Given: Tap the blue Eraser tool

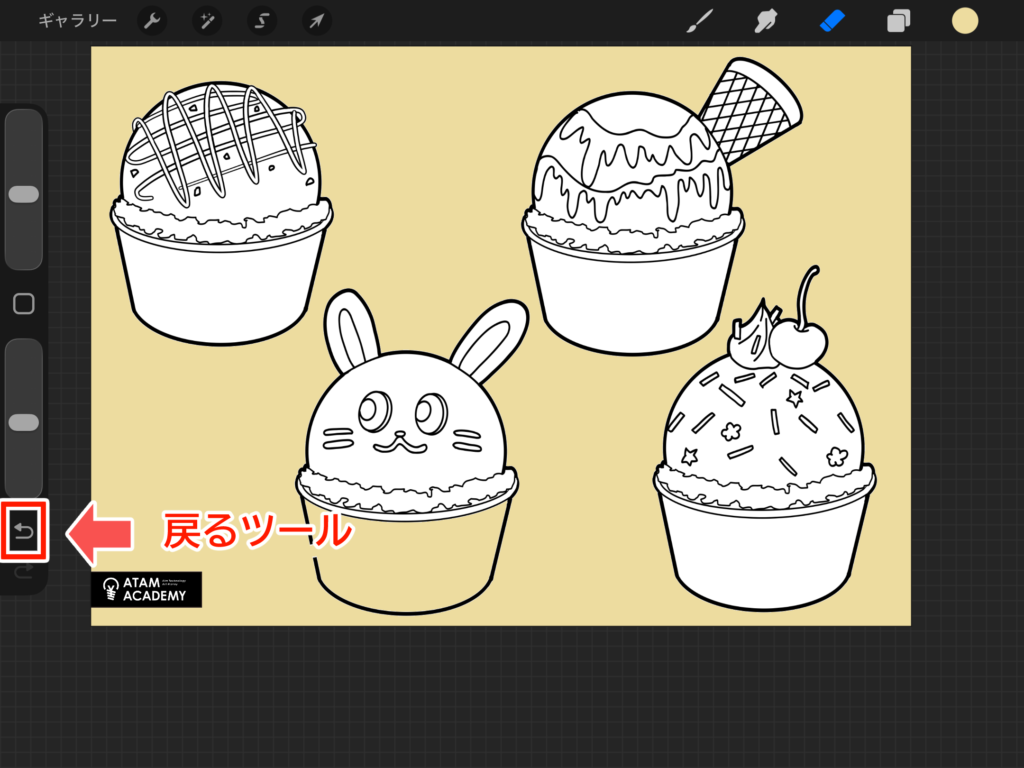Looking at the screenshot, I should pyautogui.click(x=833, y=21).
